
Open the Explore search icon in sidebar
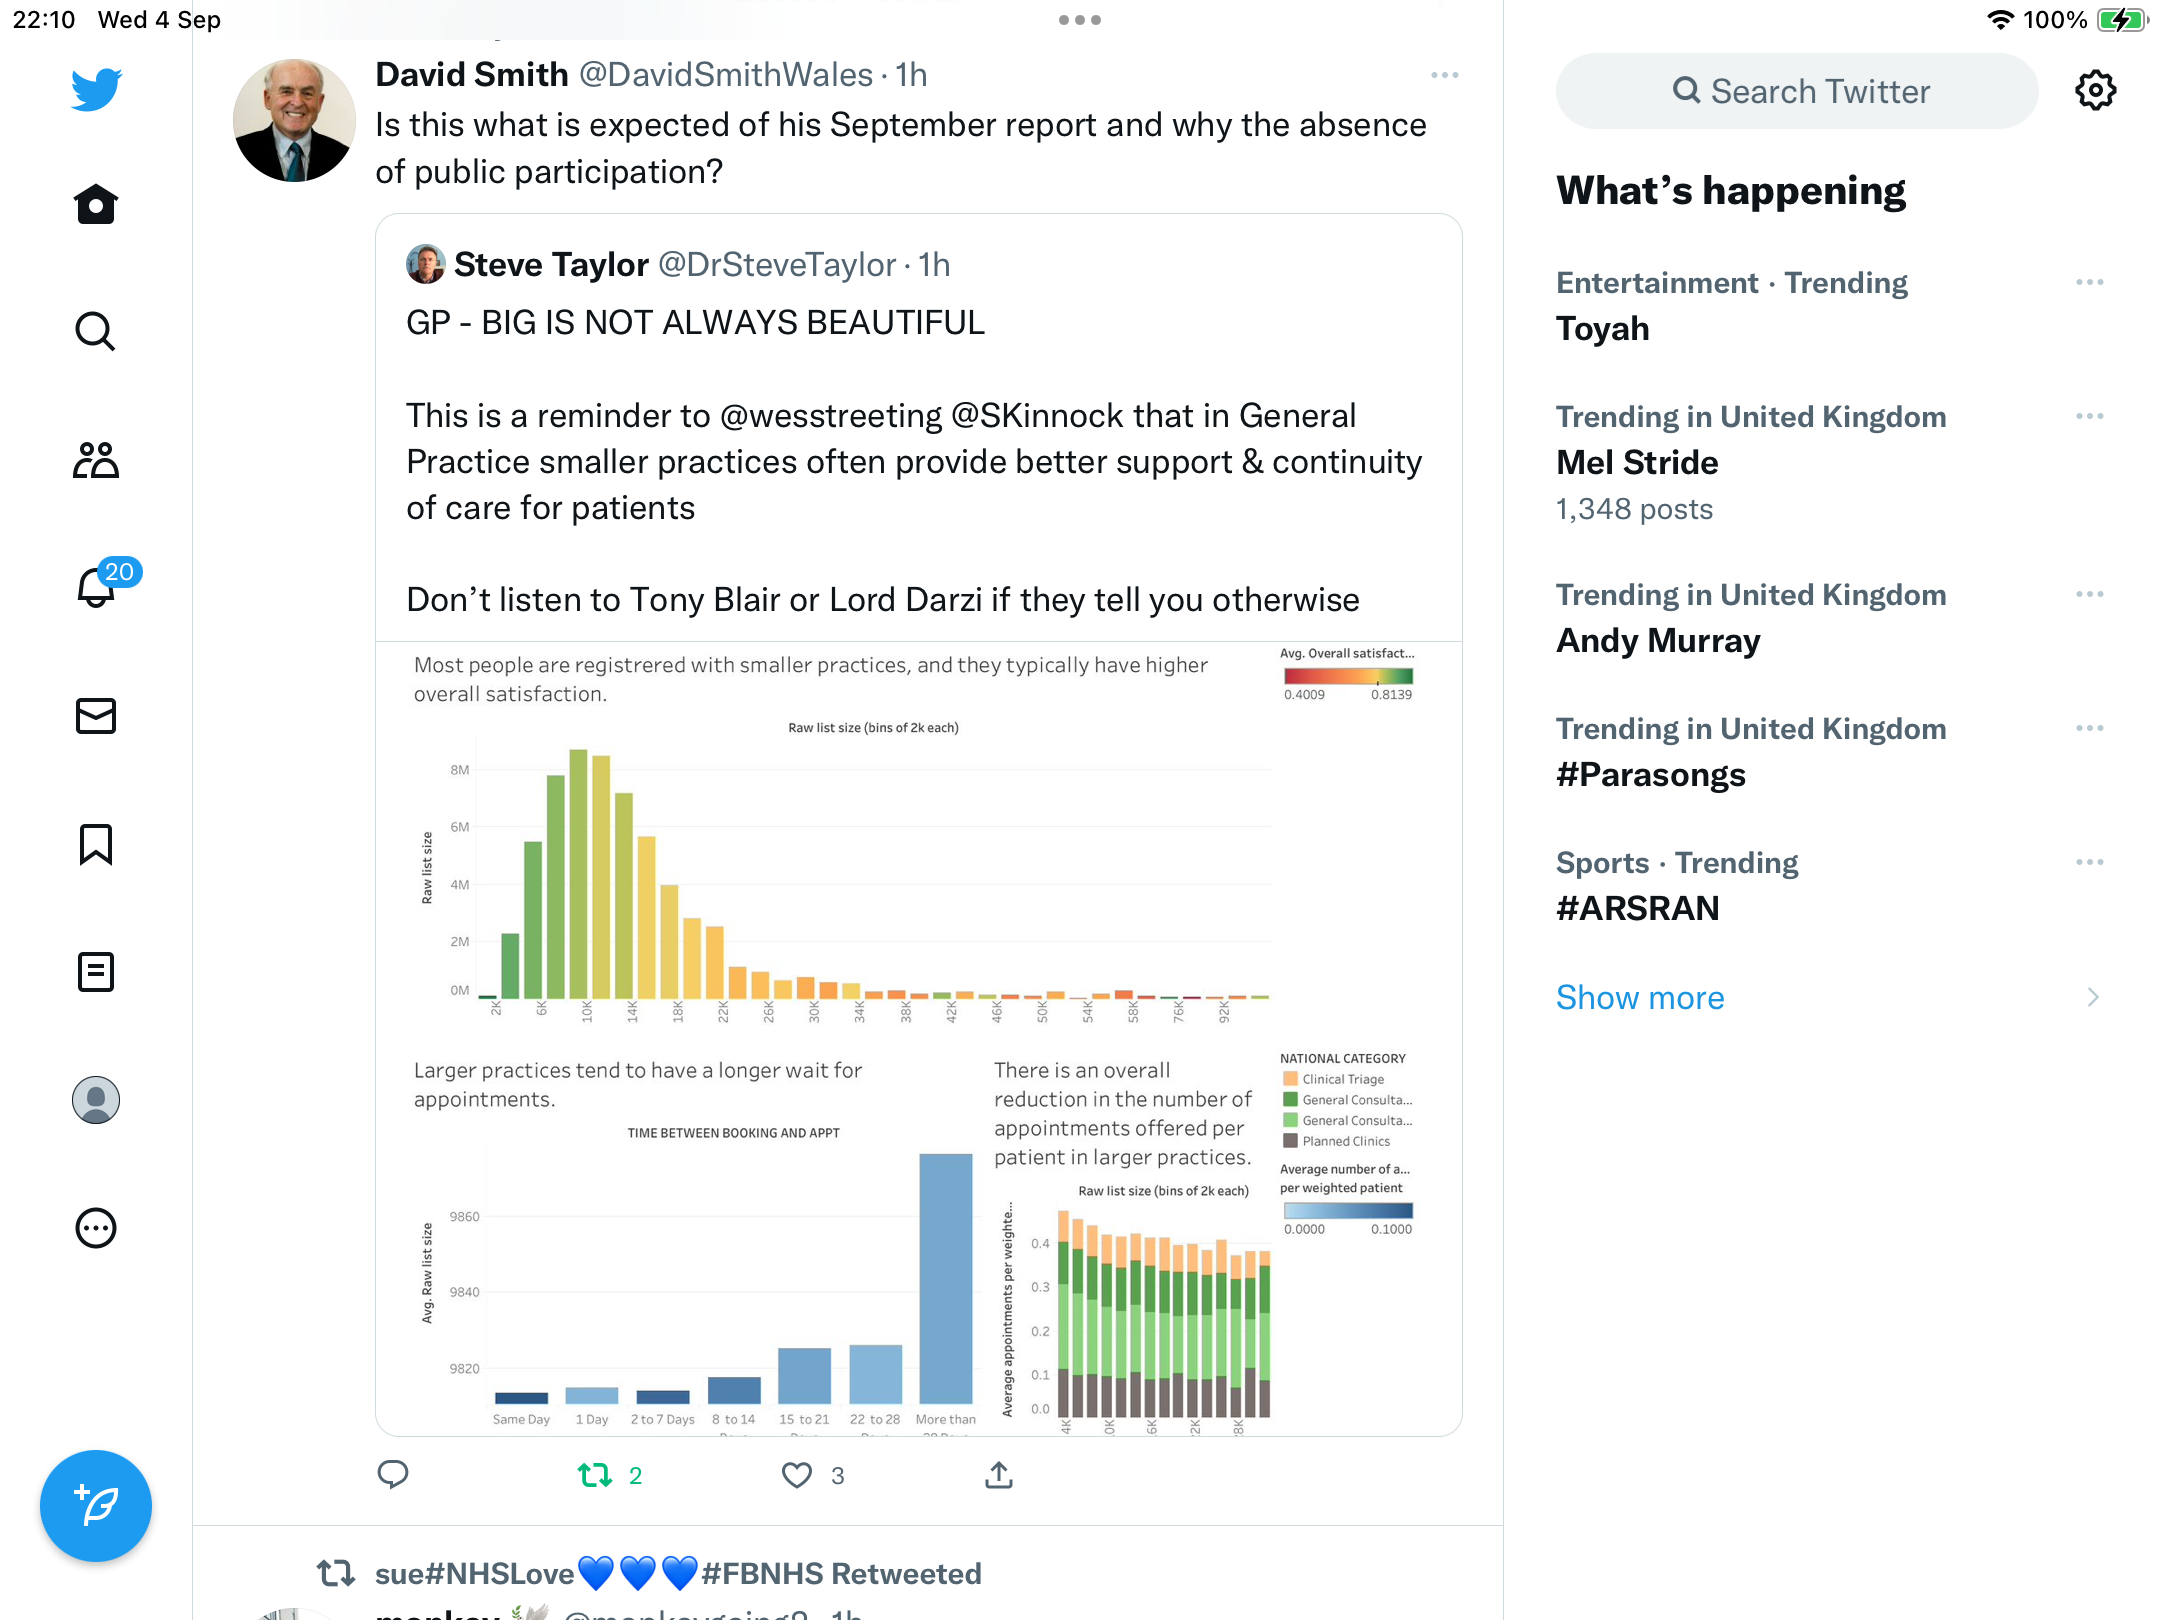(x=96, y=331)
